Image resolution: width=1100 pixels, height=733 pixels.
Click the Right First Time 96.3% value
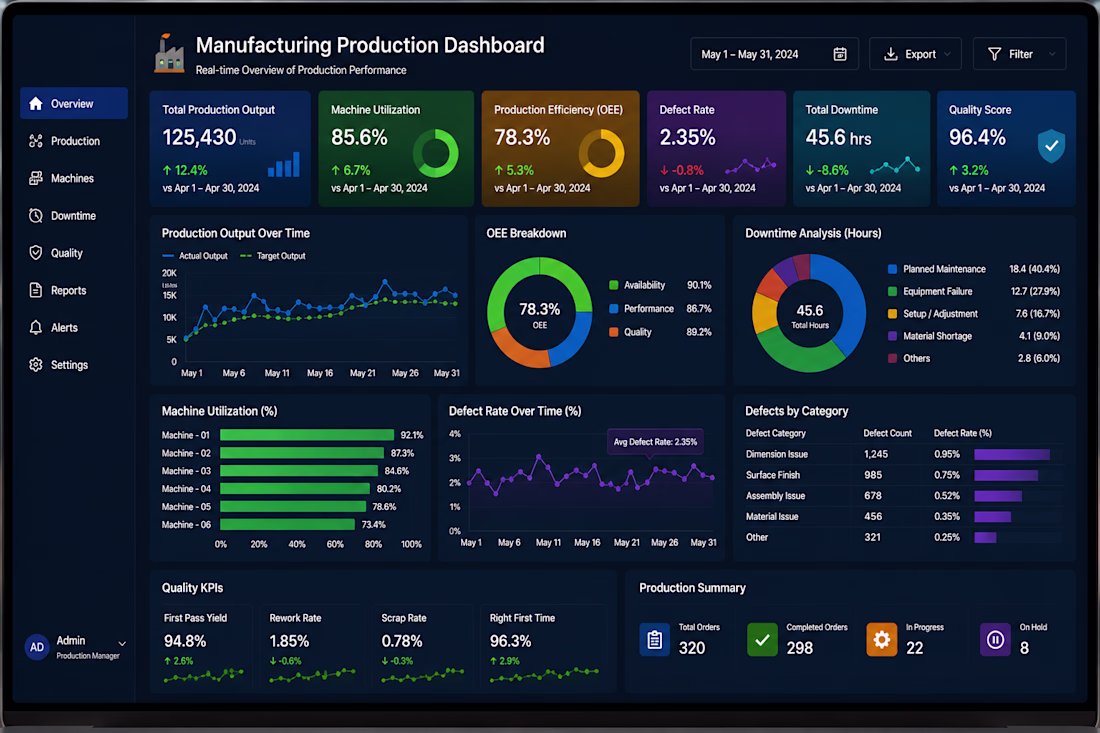pos(511,641)
